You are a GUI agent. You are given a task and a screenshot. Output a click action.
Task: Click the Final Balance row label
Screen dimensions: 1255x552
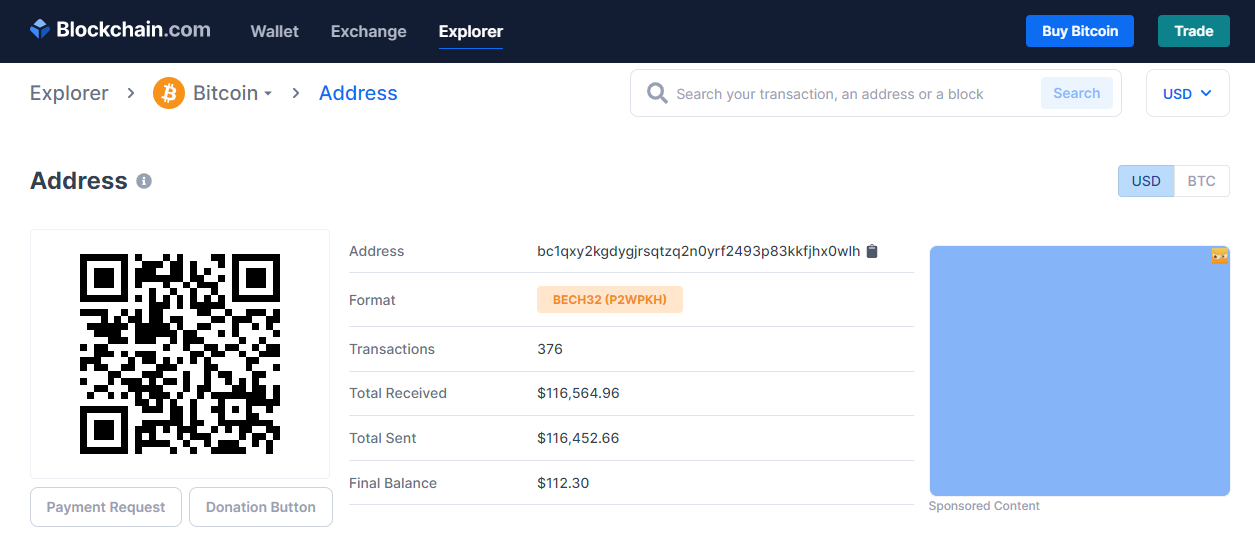click(x=393, y=483)
